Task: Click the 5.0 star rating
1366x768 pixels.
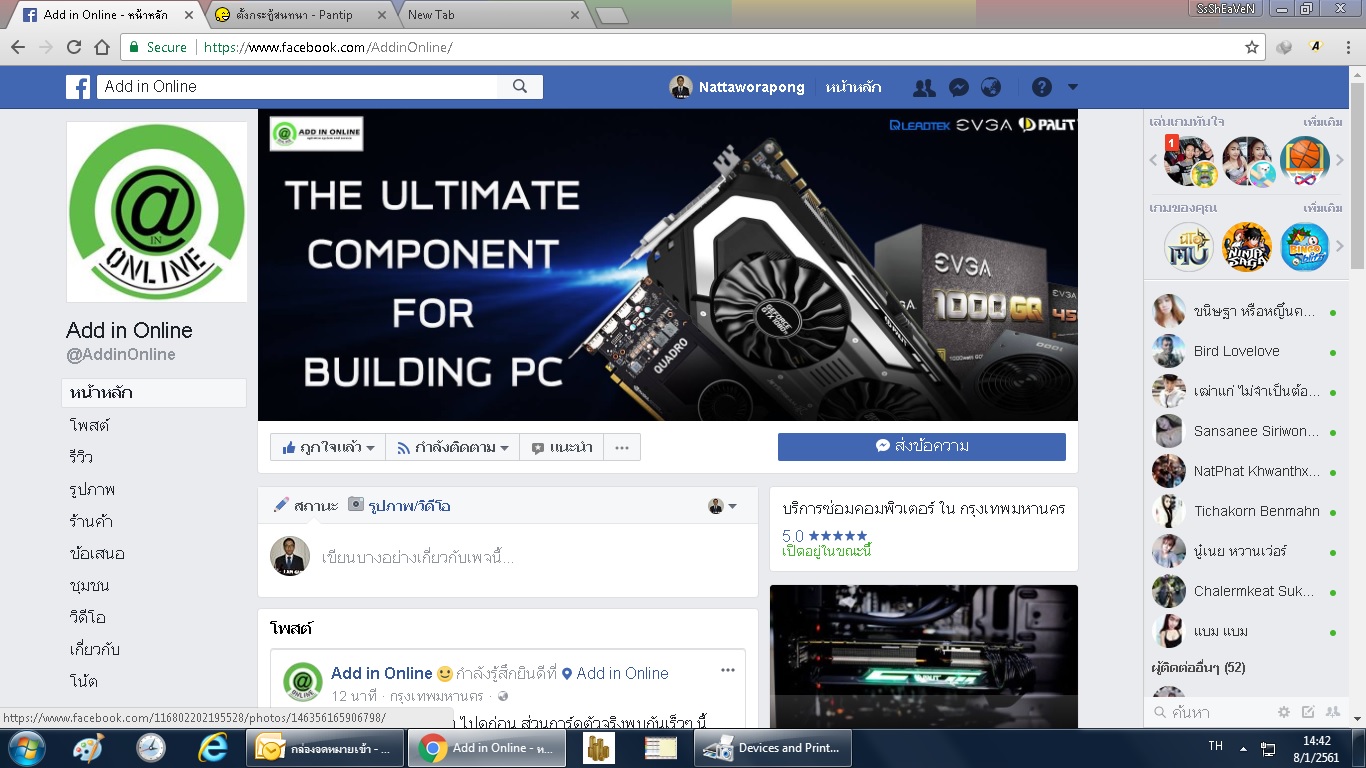Action: click(x=825, y=536)
